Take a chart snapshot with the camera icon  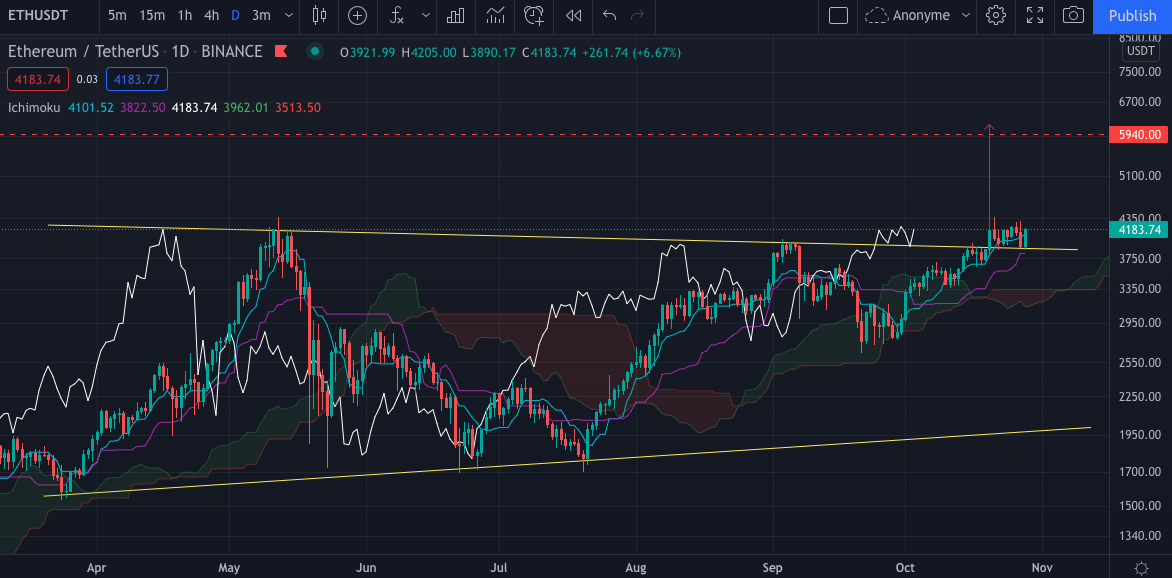tap(1074, 16)
